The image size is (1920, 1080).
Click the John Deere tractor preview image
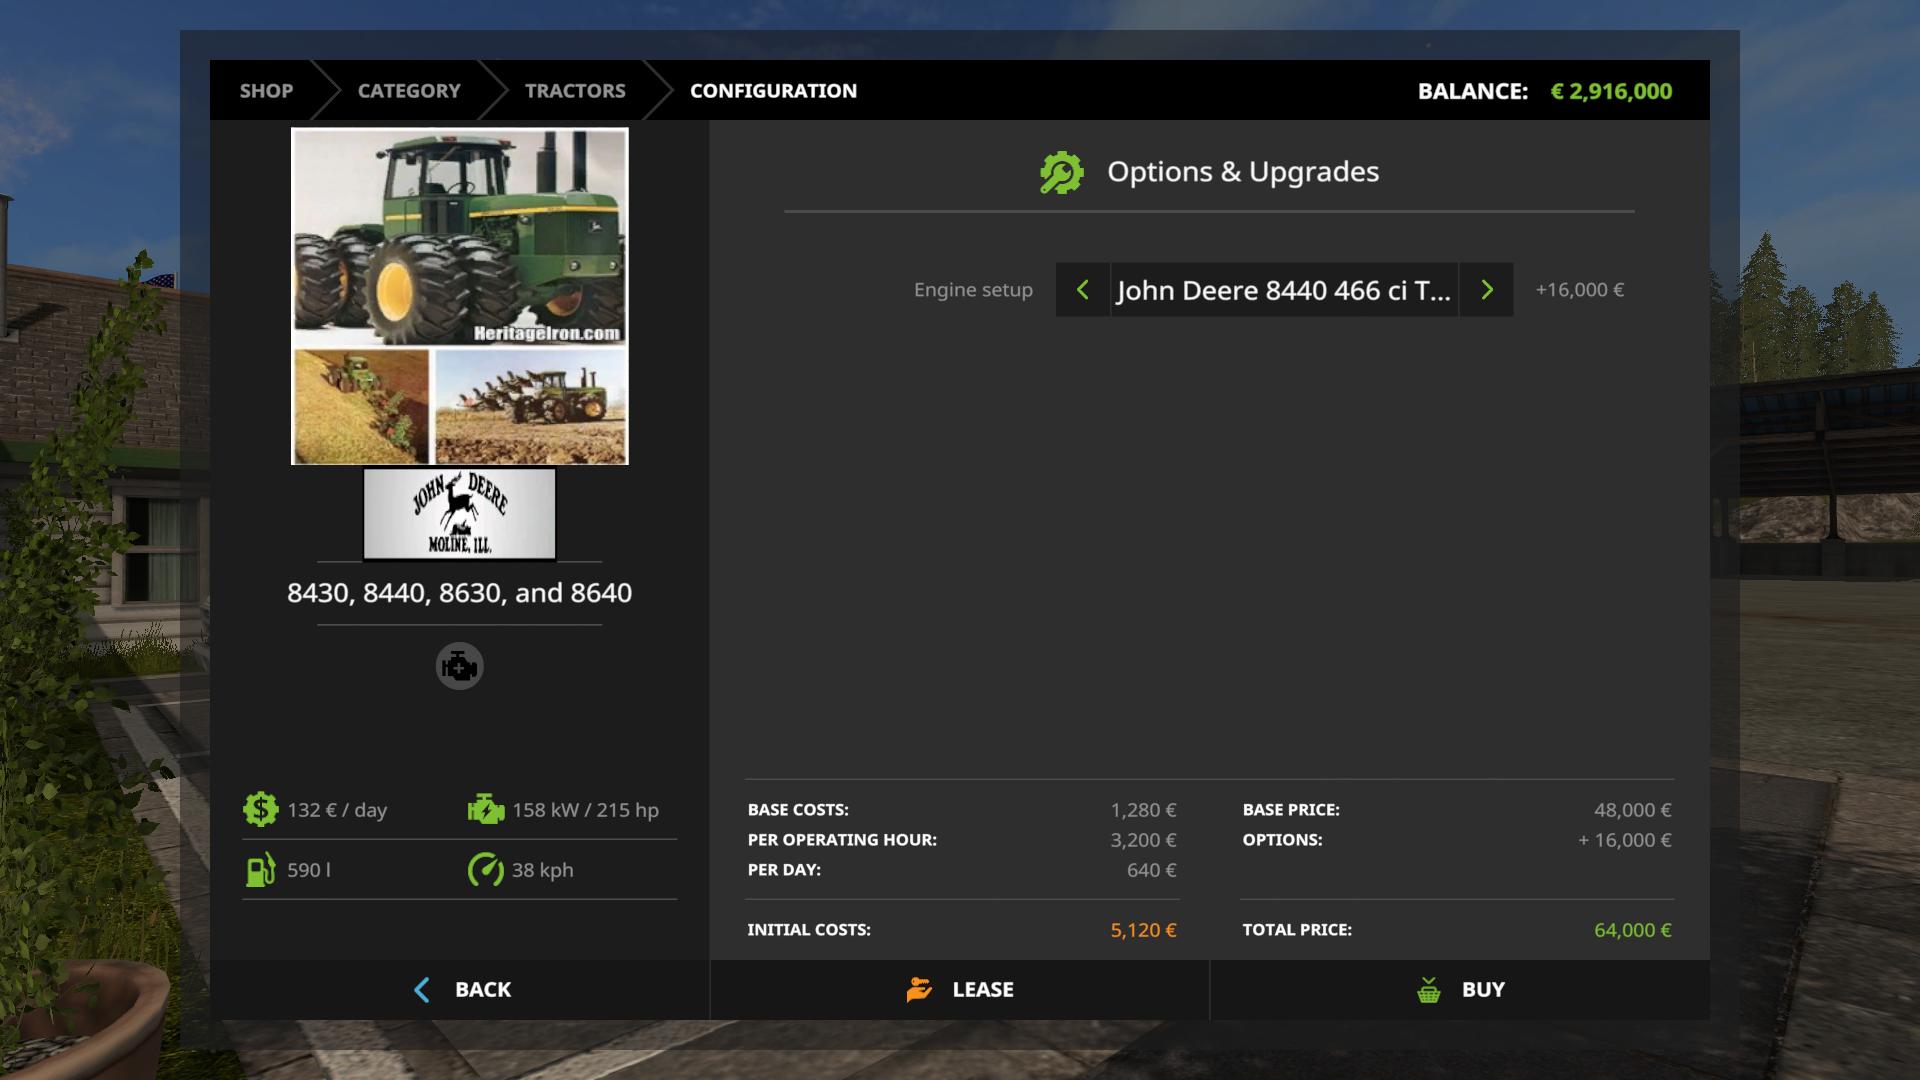pyautogui.click(x=460, y=296)
